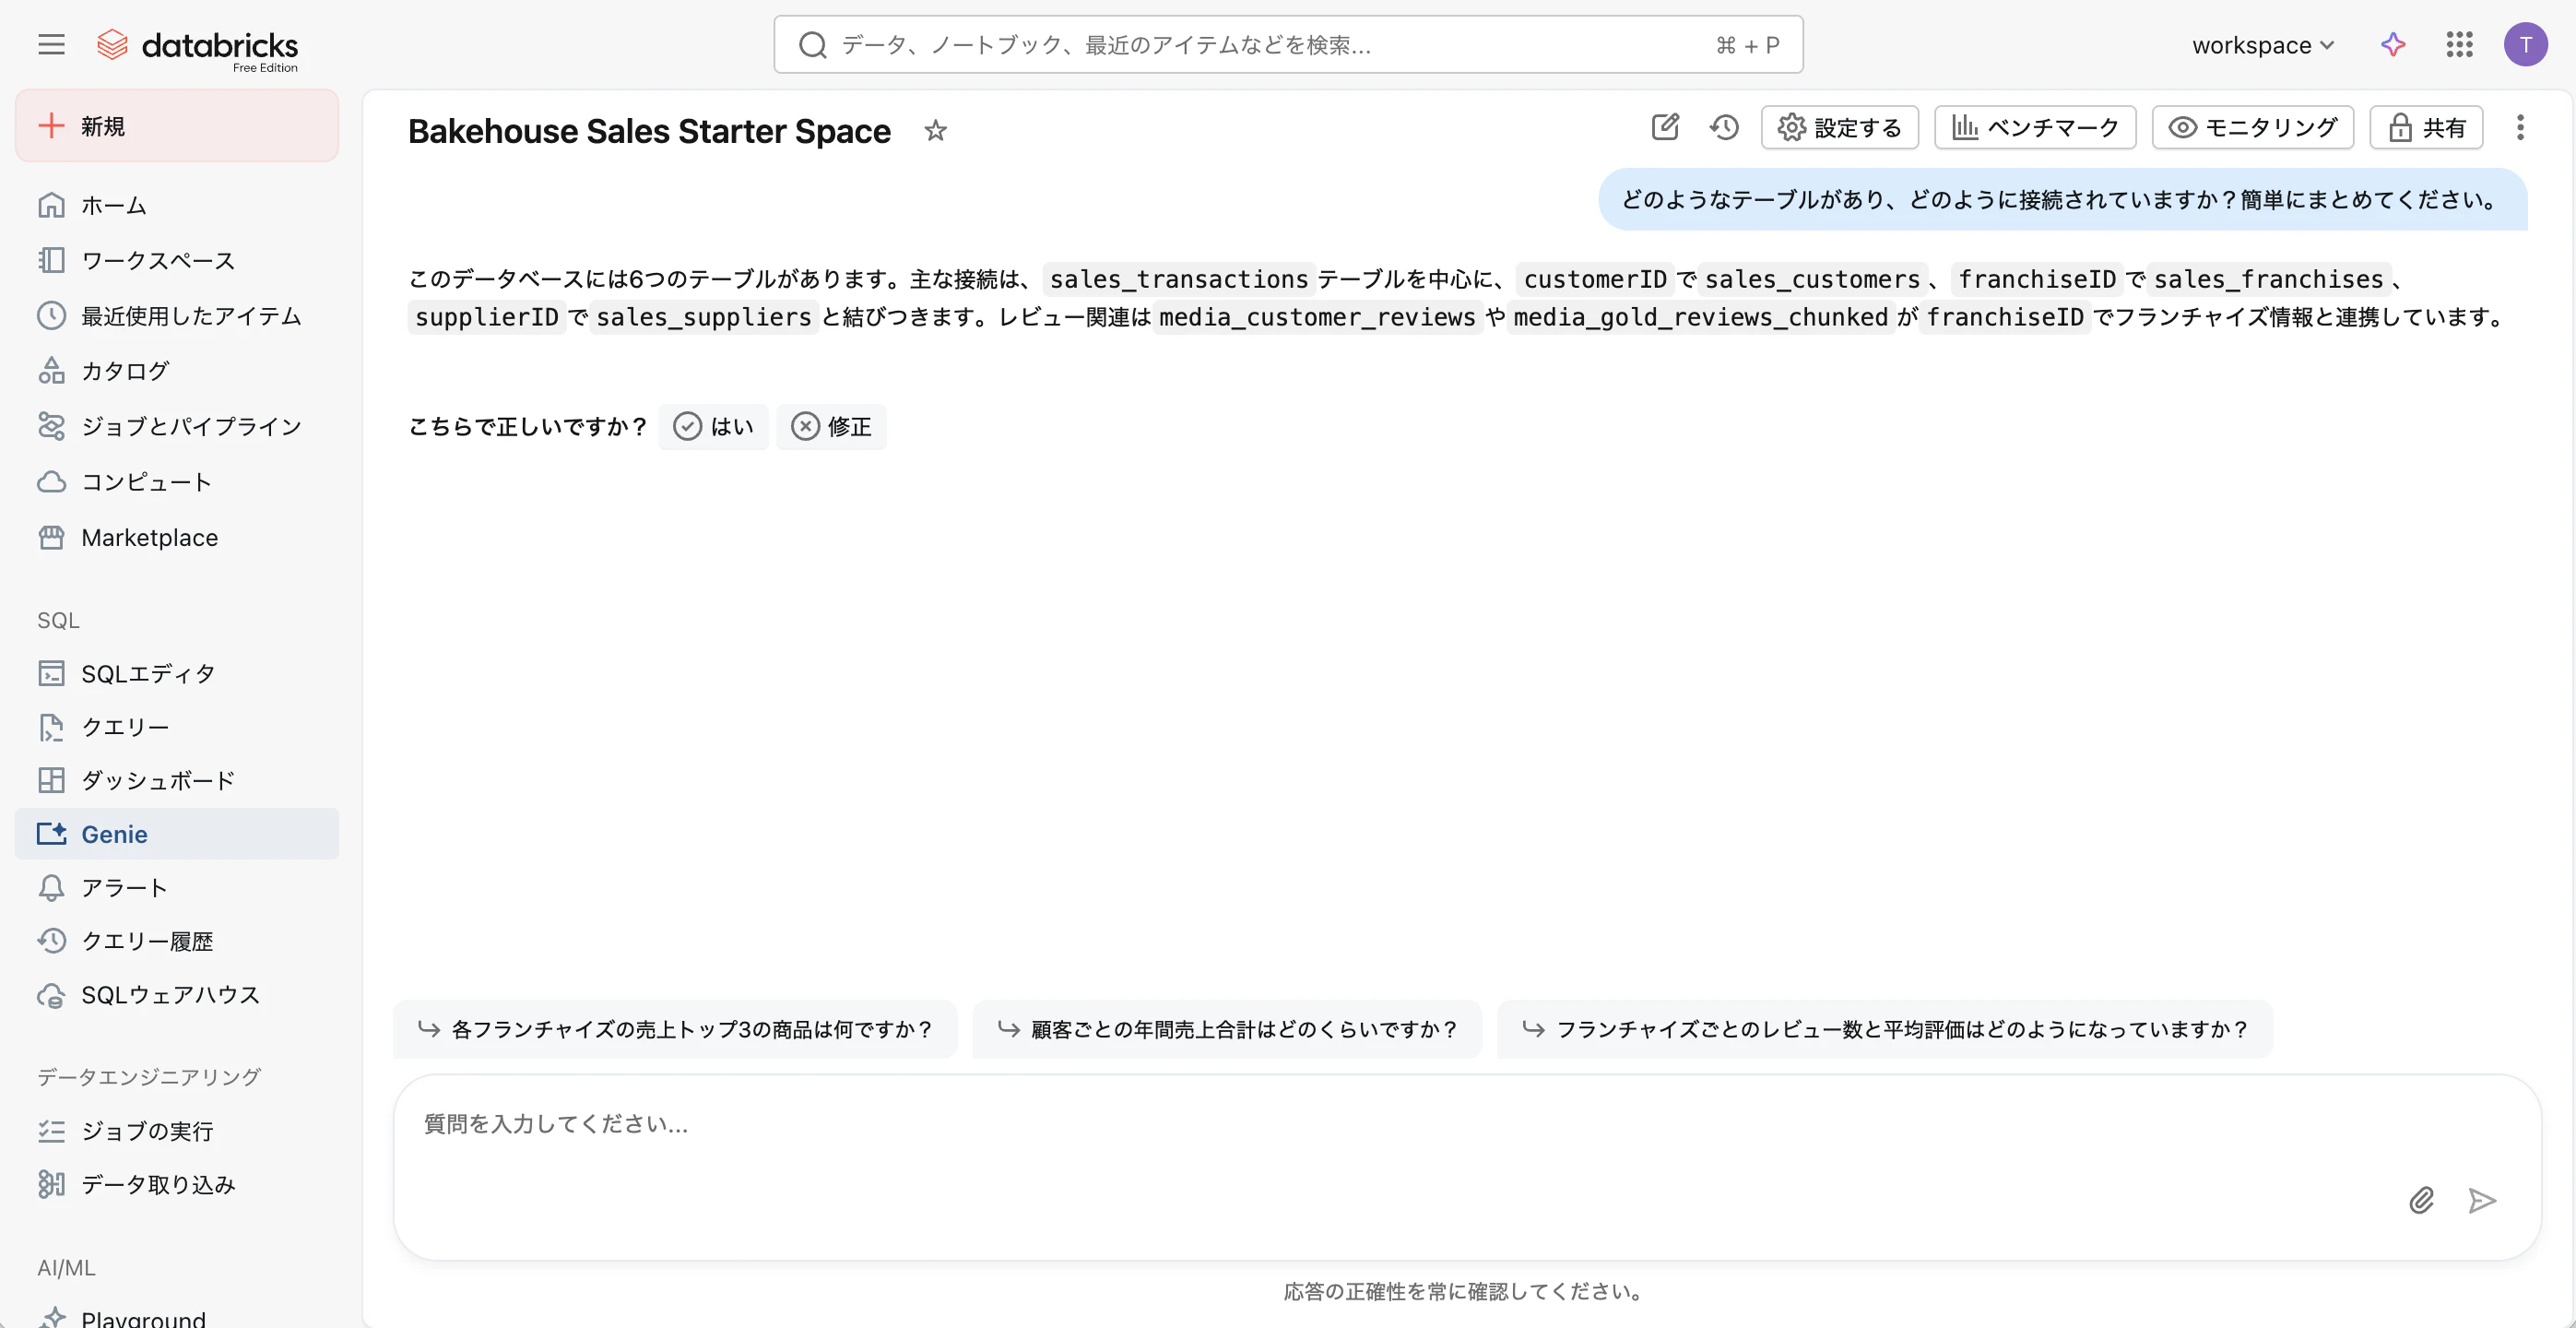Open the user account avatar menu
Screen dimensions: 2576x1328
tap(2526, 44)
